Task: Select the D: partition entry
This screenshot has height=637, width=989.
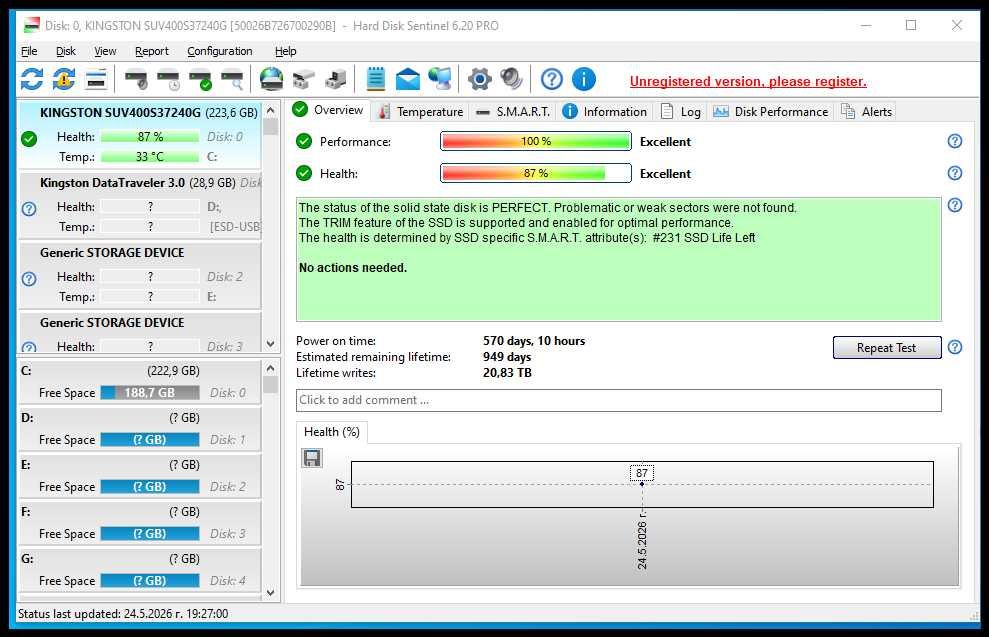Action: click(139, 429)
